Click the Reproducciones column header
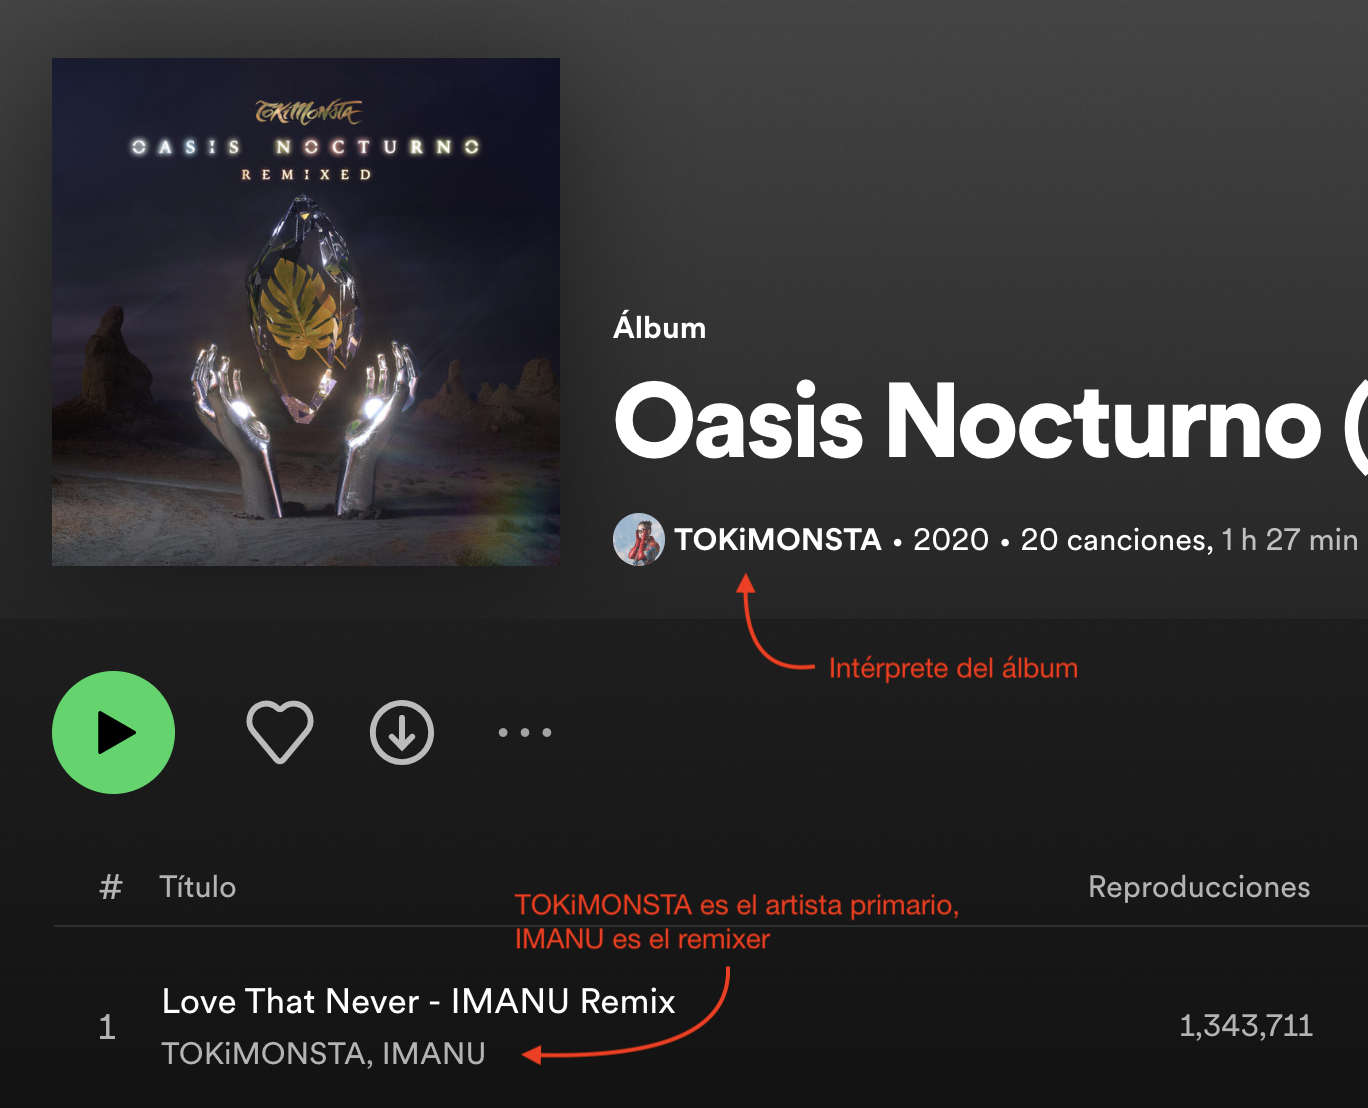The image size is (1368, 1108). tap(1199, 887)
